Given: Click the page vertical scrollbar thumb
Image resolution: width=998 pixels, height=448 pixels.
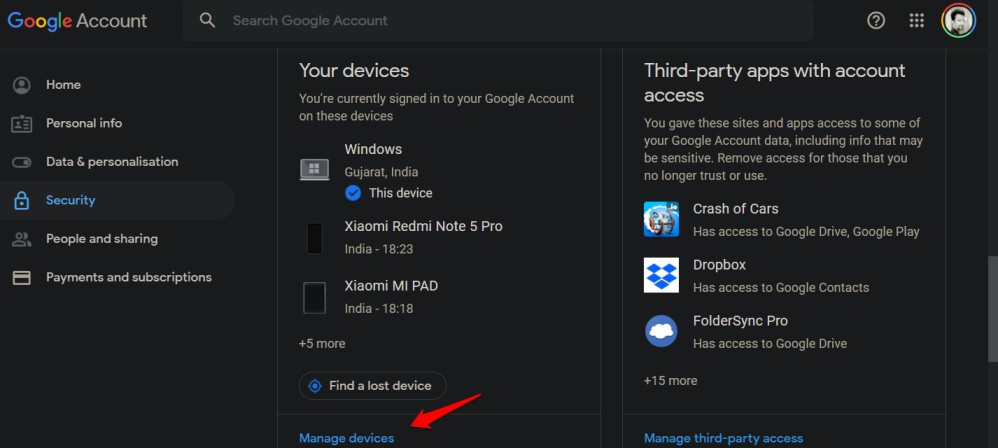Looking at the screenshot, I should point(992,309).
